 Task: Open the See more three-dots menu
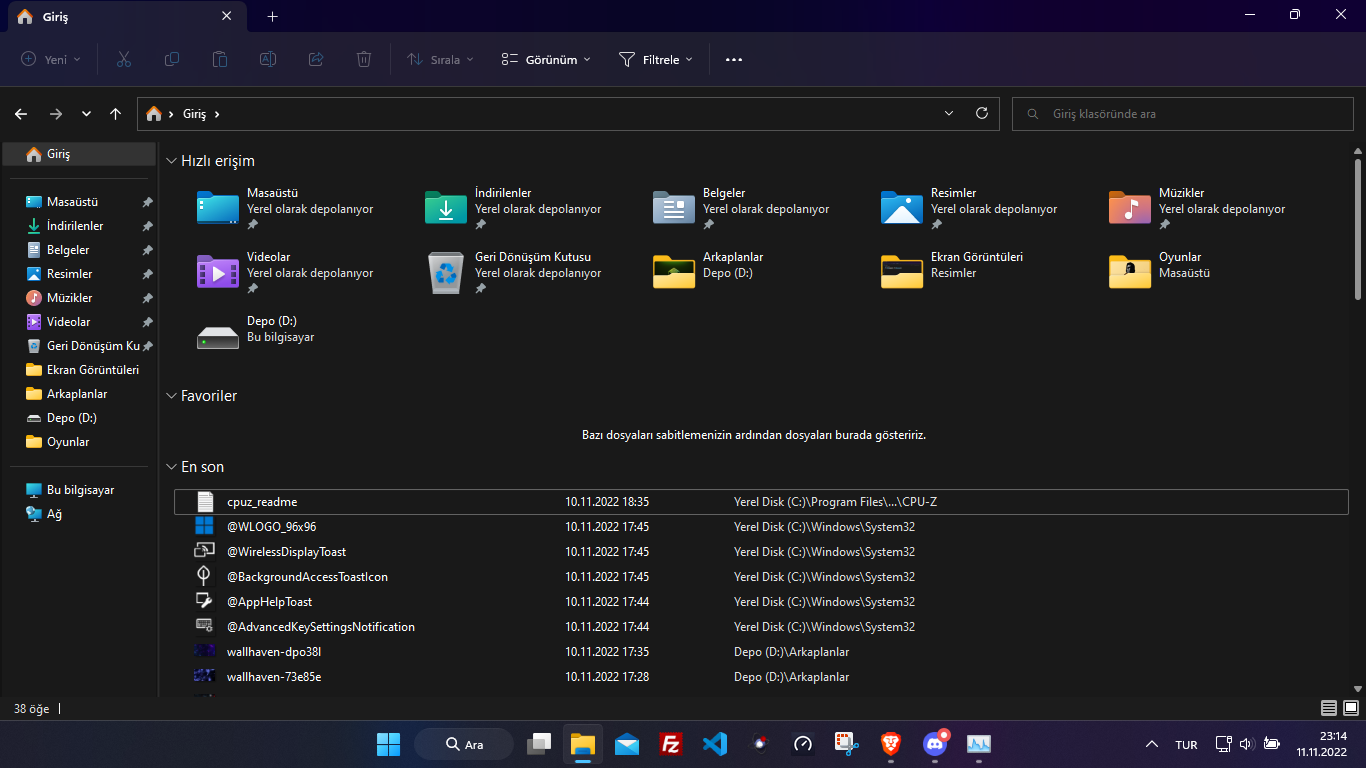(x=734, y=60)
